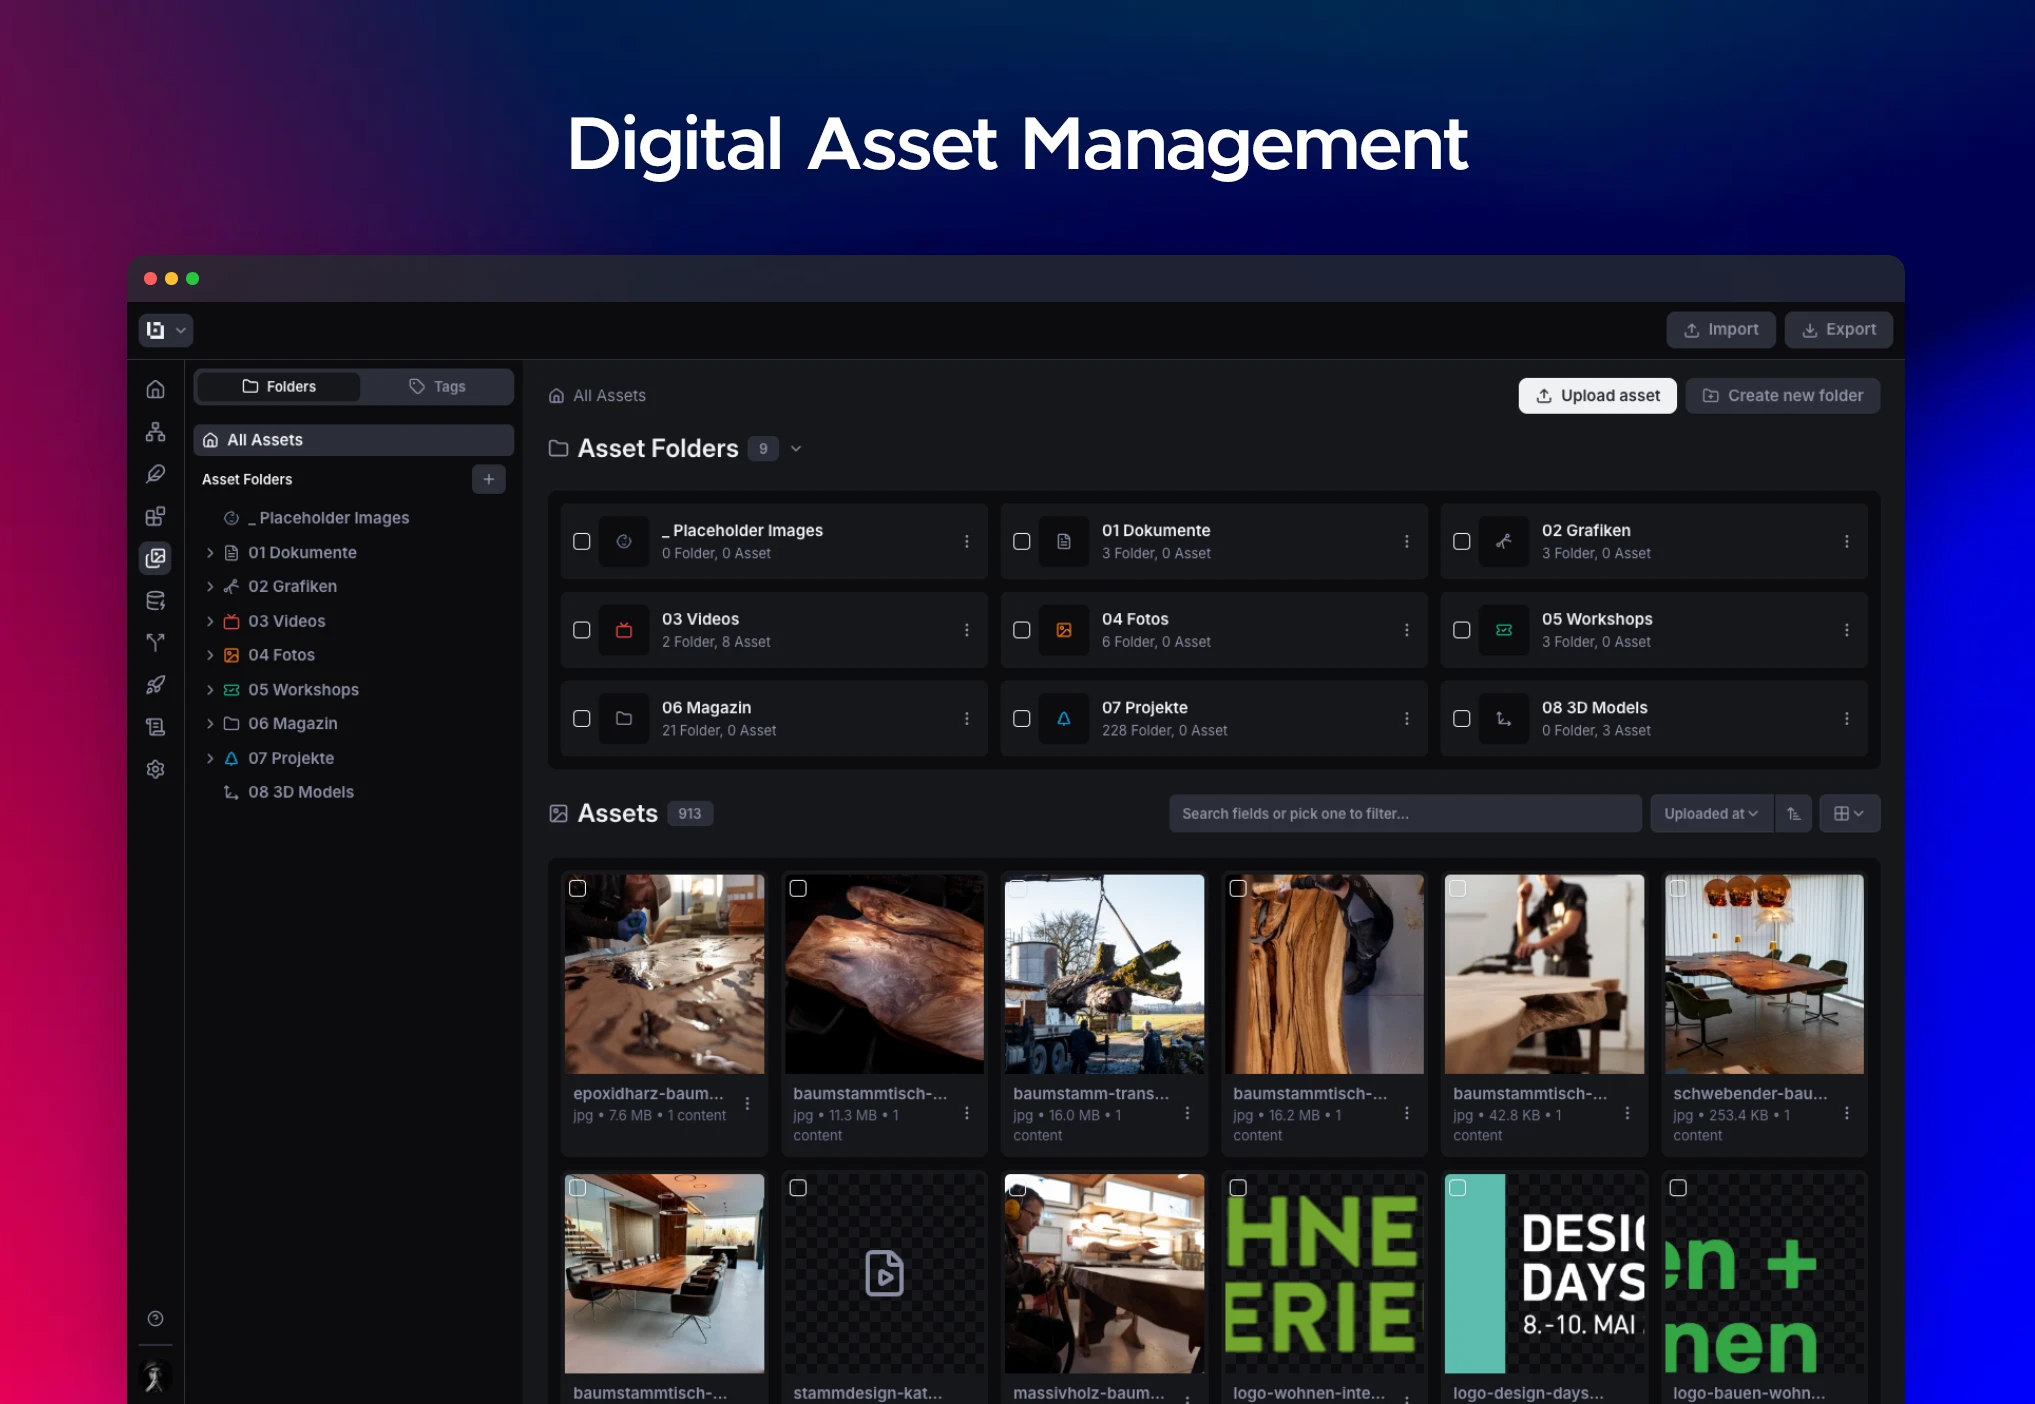Screen dimensions: 2035x1404
Task: Click the plus icon beside Asset Folders
Action: click(x=488, y=479)
